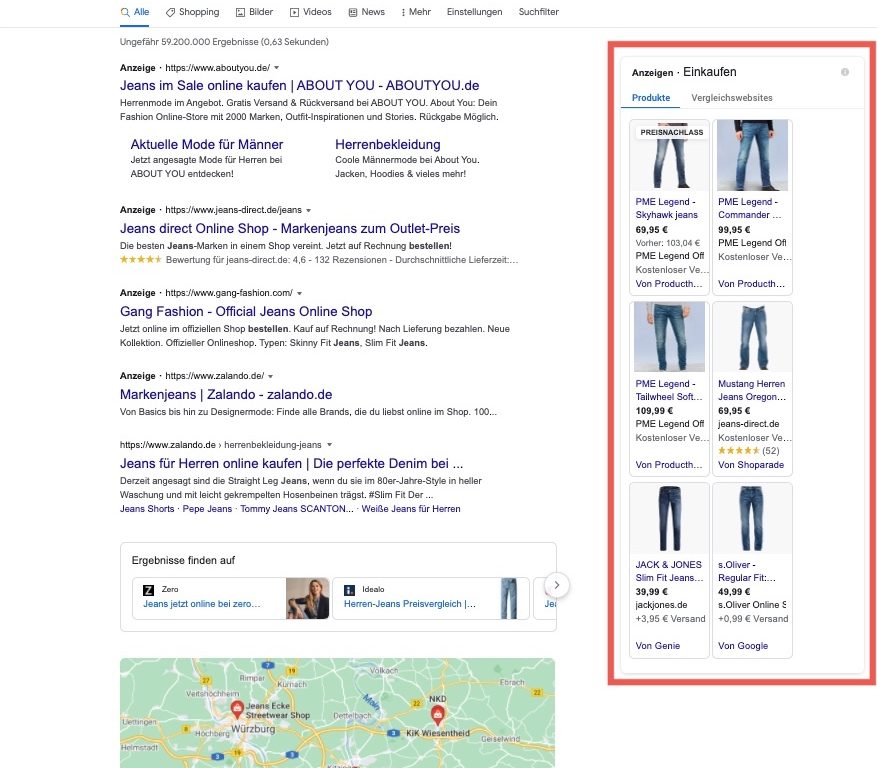
Task: Open the Bilder tab
Action: click(254, 12)
